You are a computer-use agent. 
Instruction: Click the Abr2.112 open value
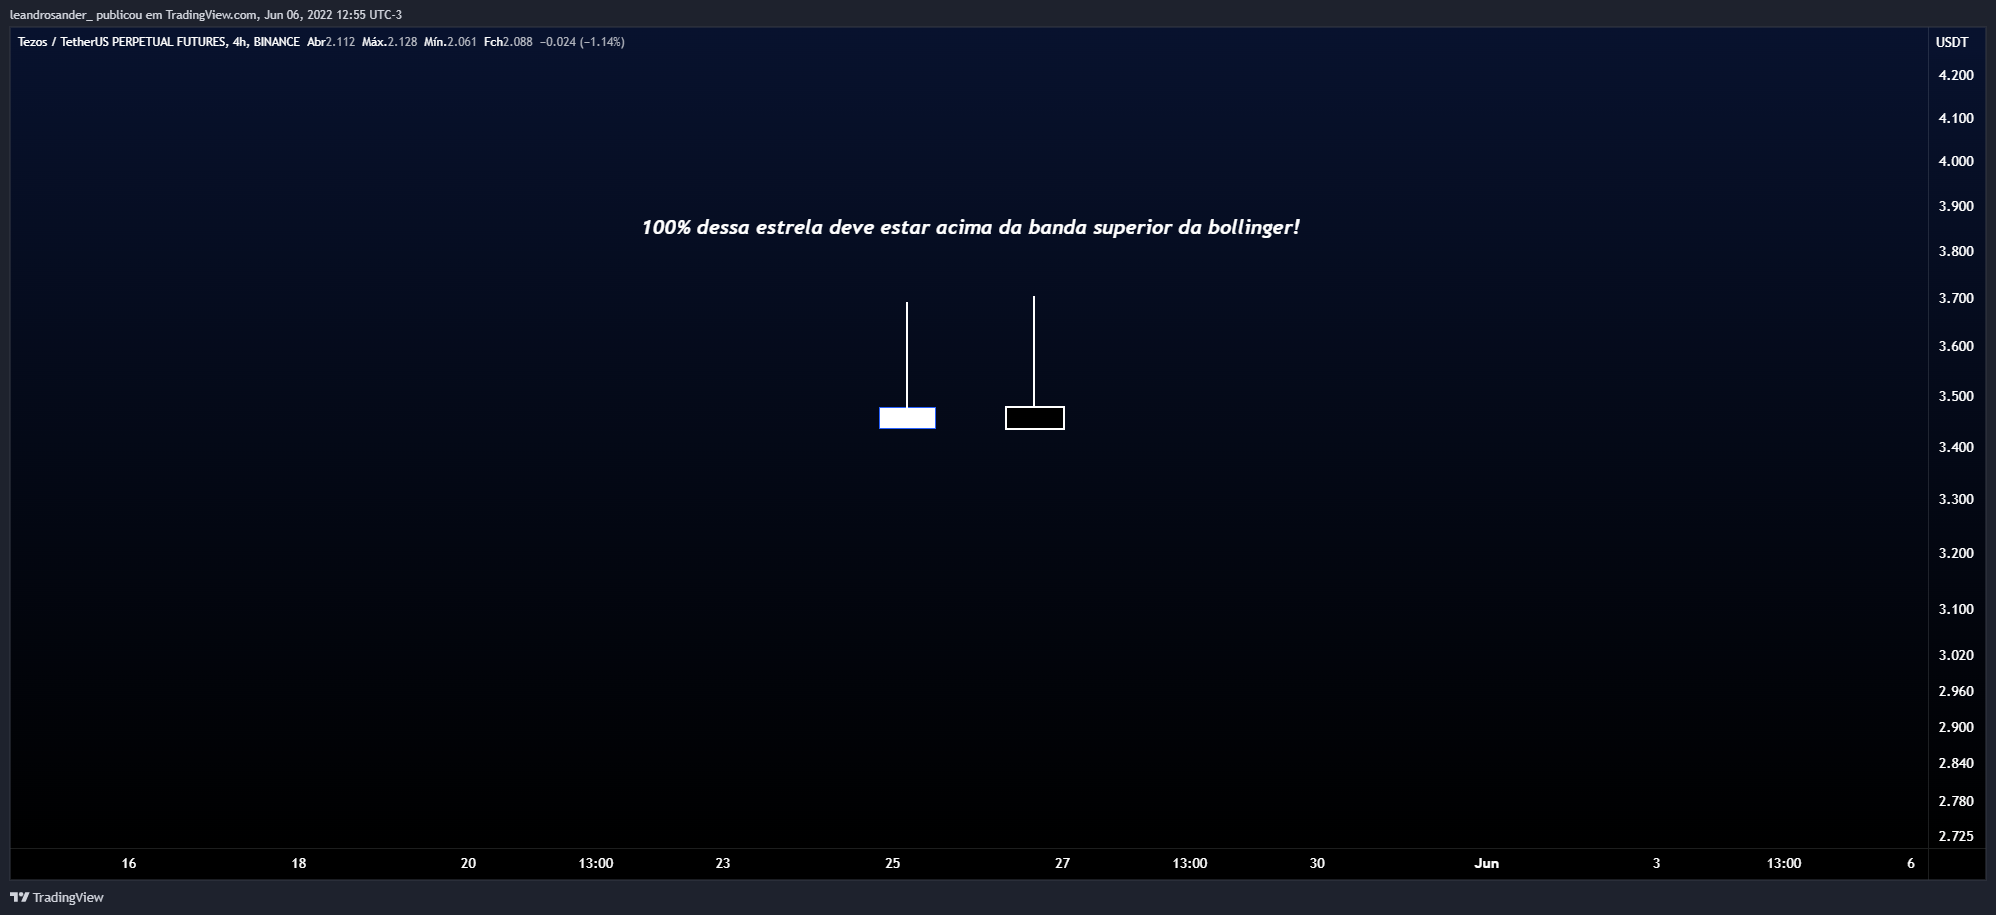(331, 42)
